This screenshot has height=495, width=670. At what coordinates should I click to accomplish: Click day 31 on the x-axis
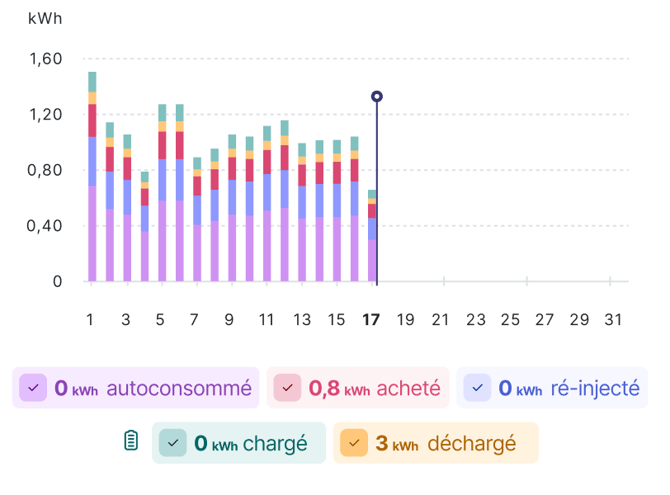point(614,320)
